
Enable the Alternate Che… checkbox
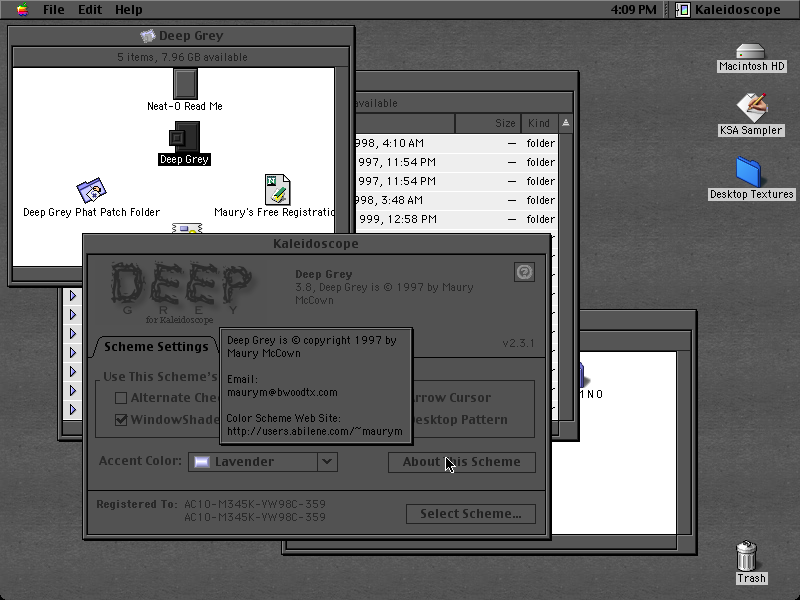[121, 398]
